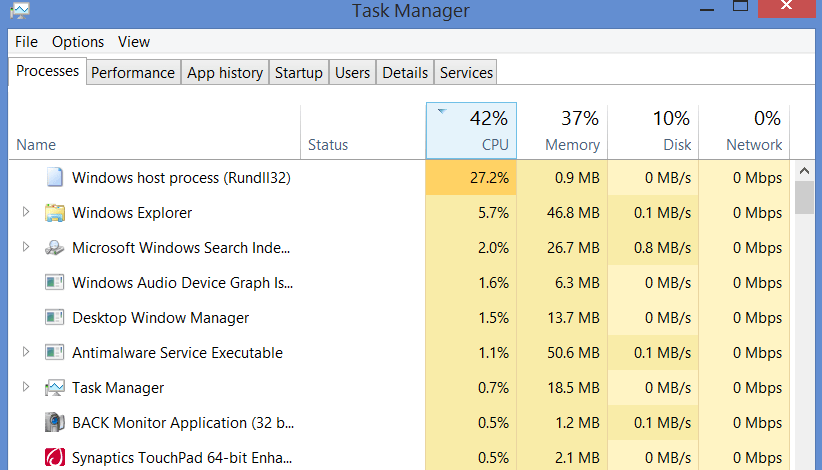Click the Antimalware Service Executable icon
The image size is (822, 470).
click(55, 353)
